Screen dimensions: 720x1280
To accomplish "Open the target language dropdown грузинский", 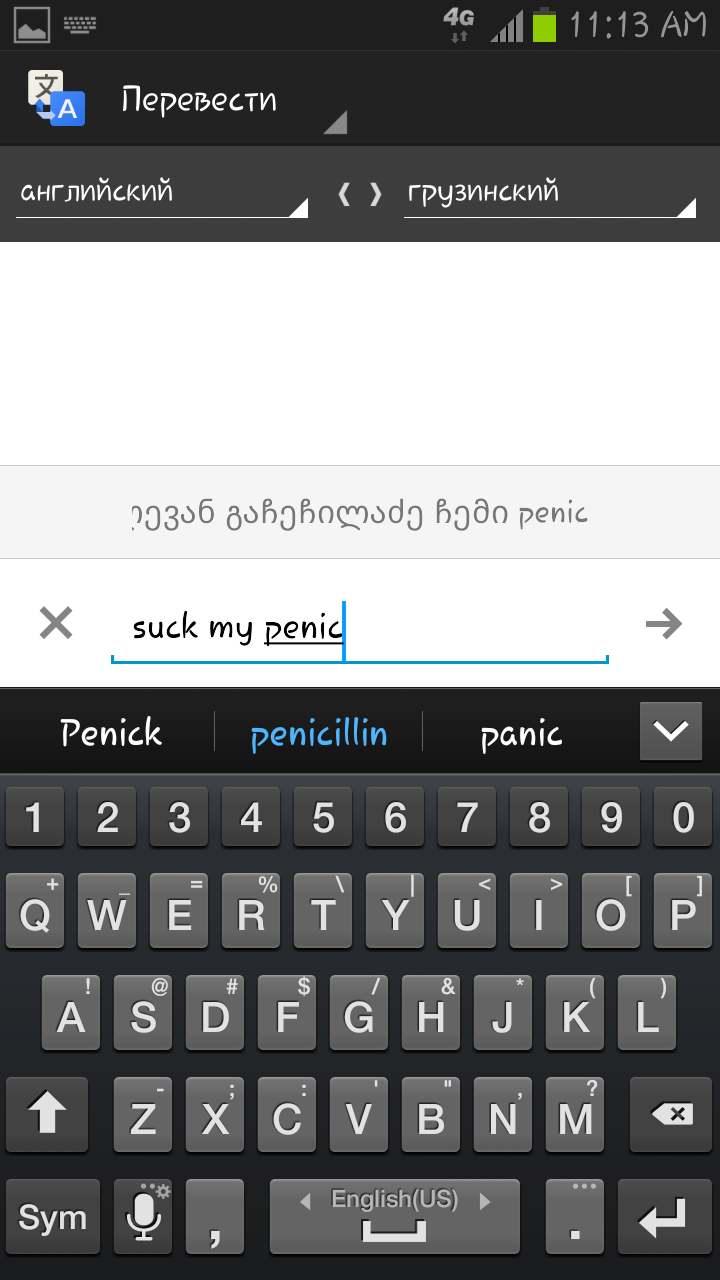I will 550,193.
